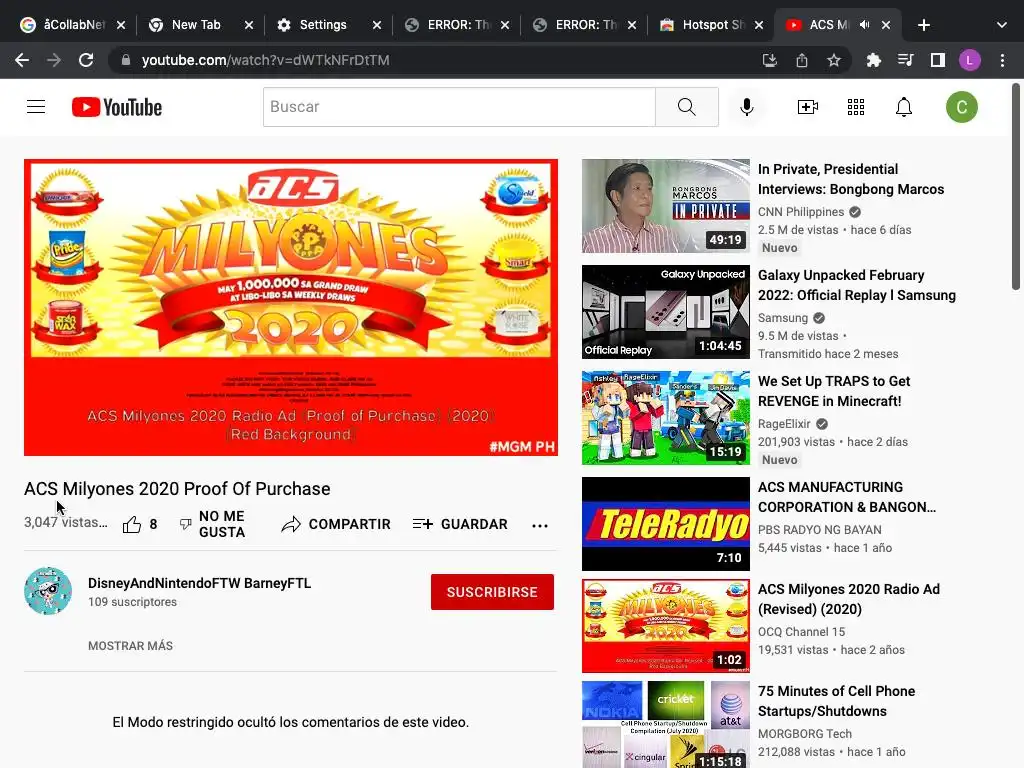Open title '75 Minutes of Cell Phone Startups'
Viewport: 1024px width, 768px height.
(837, 701)
